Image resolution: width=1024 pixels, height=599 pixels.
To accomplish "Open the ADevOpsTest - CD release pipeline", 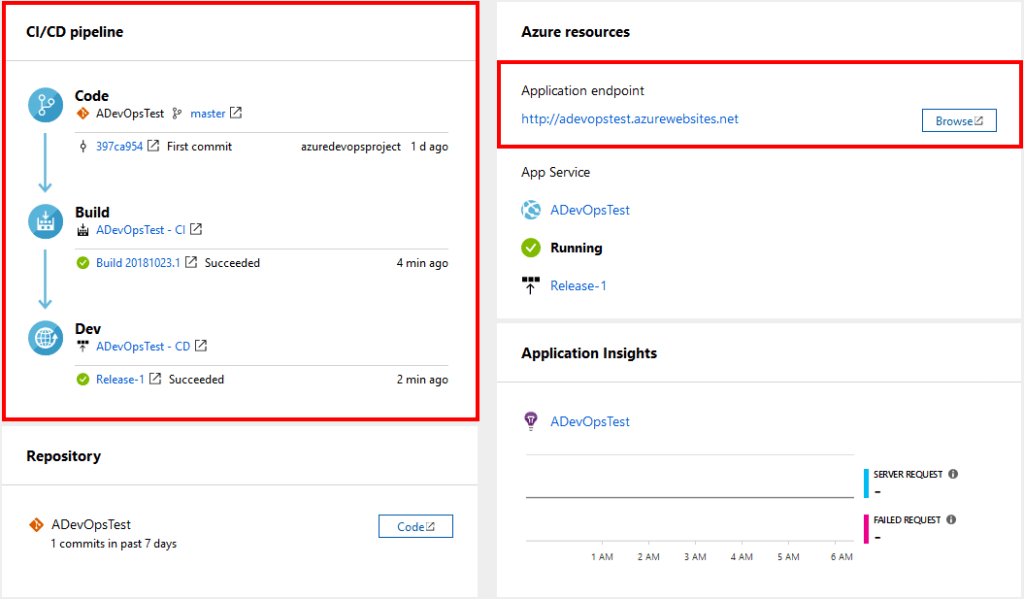I will click(x=143, y=346).
